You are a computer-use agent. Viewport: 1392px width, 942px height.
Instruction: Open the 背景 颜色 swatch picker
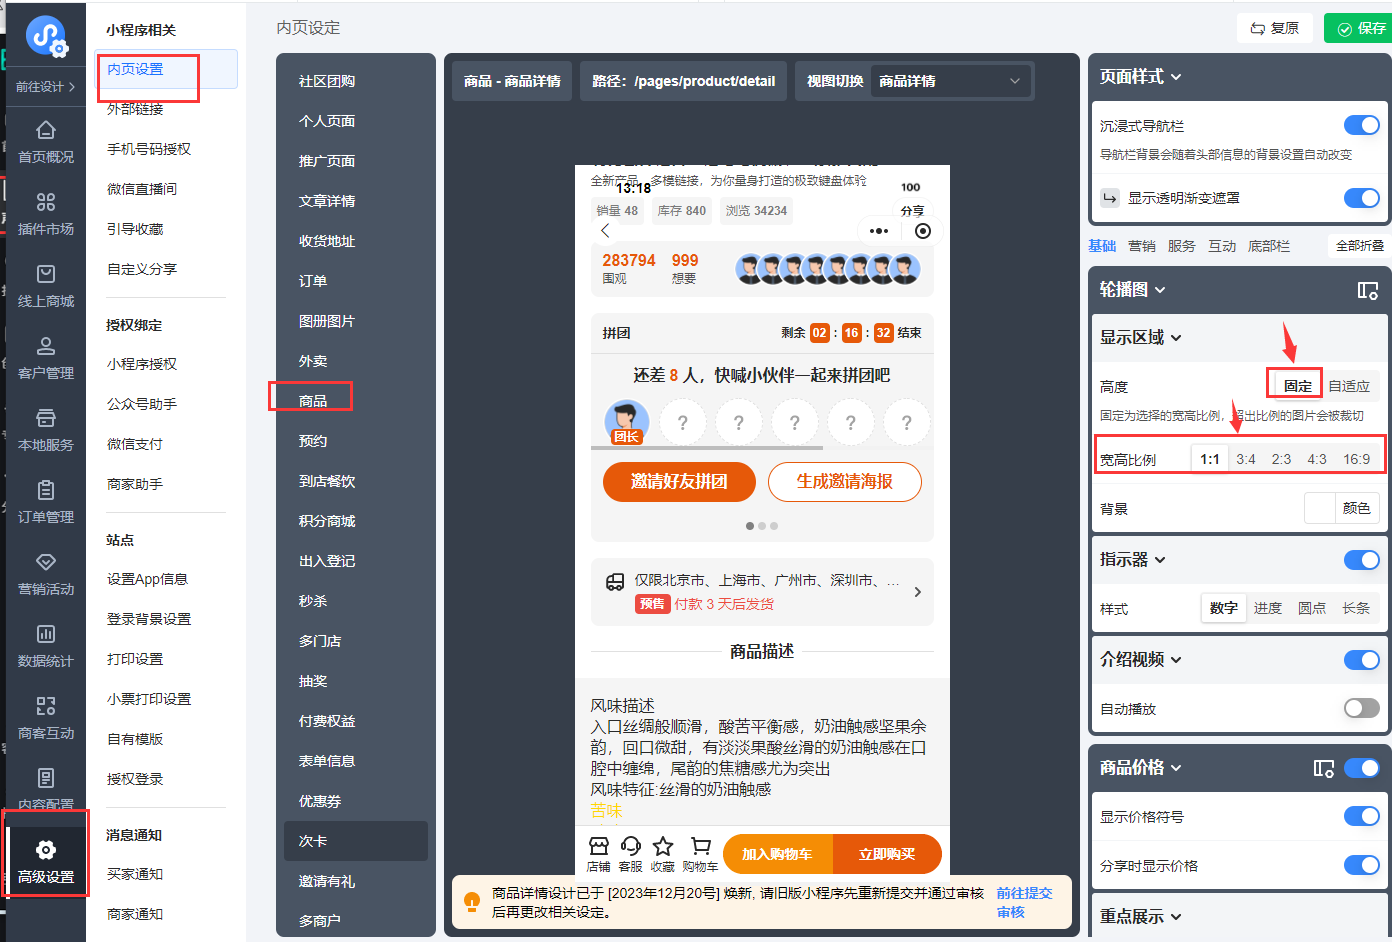tap(1320, 508)
